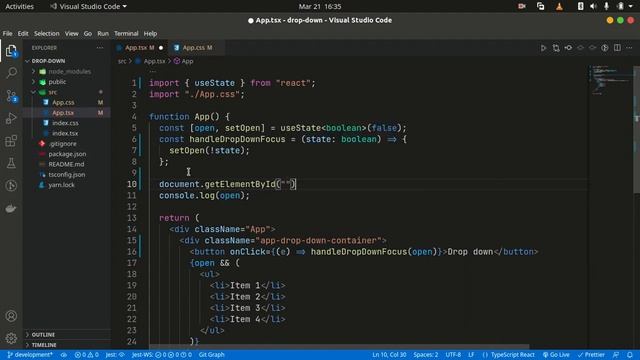The height and width of the screenshot is (360, 640).
Task: Open the View menu
Action: tap(71, 33)
